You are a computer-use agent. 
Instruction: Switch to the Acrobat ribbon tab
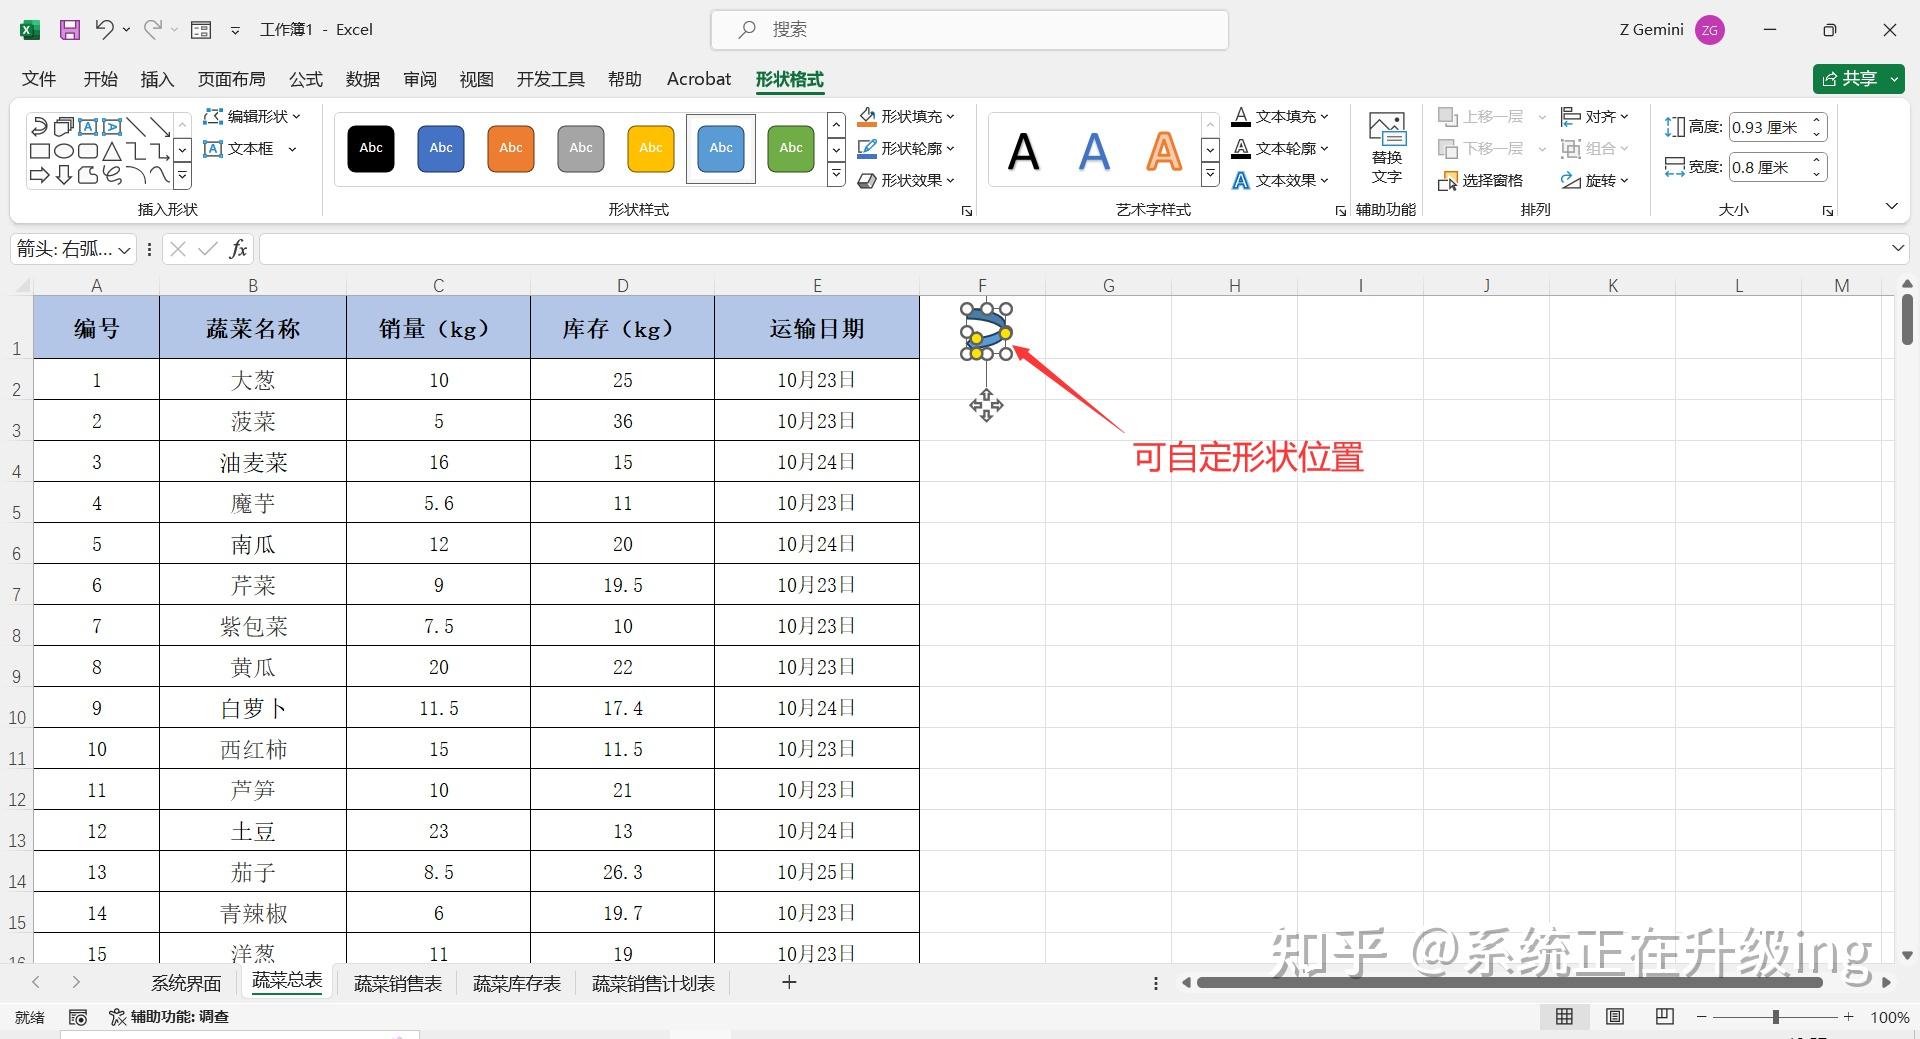(699, 79)
